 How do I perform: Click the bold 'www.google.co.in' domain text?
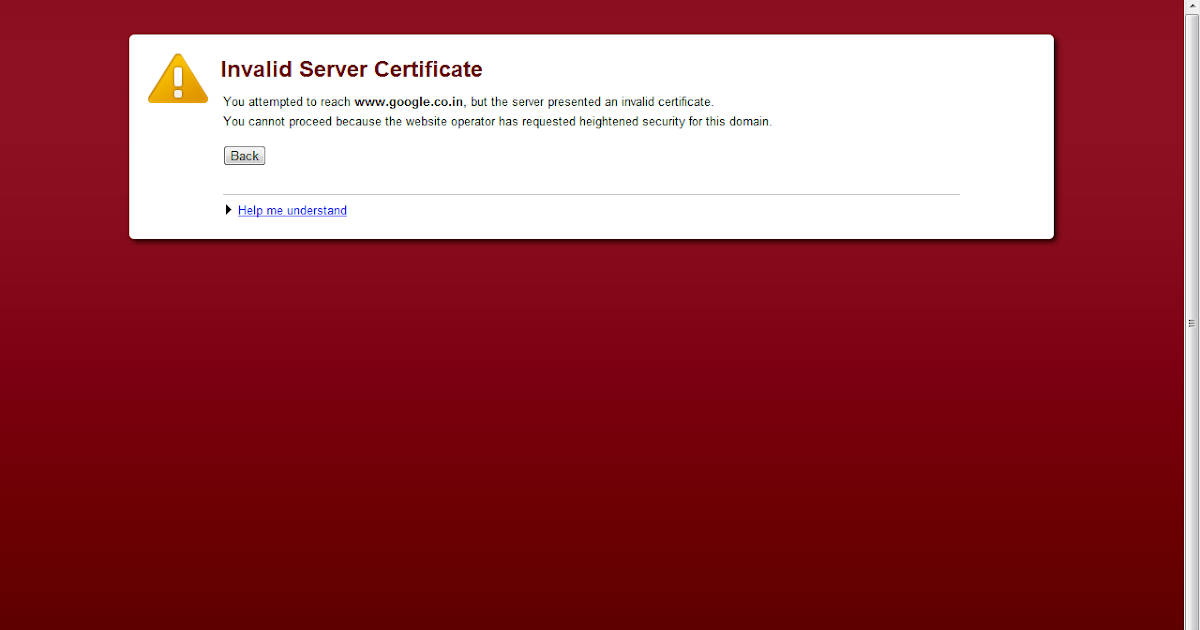pyautogui.click(x=409, y=102)
